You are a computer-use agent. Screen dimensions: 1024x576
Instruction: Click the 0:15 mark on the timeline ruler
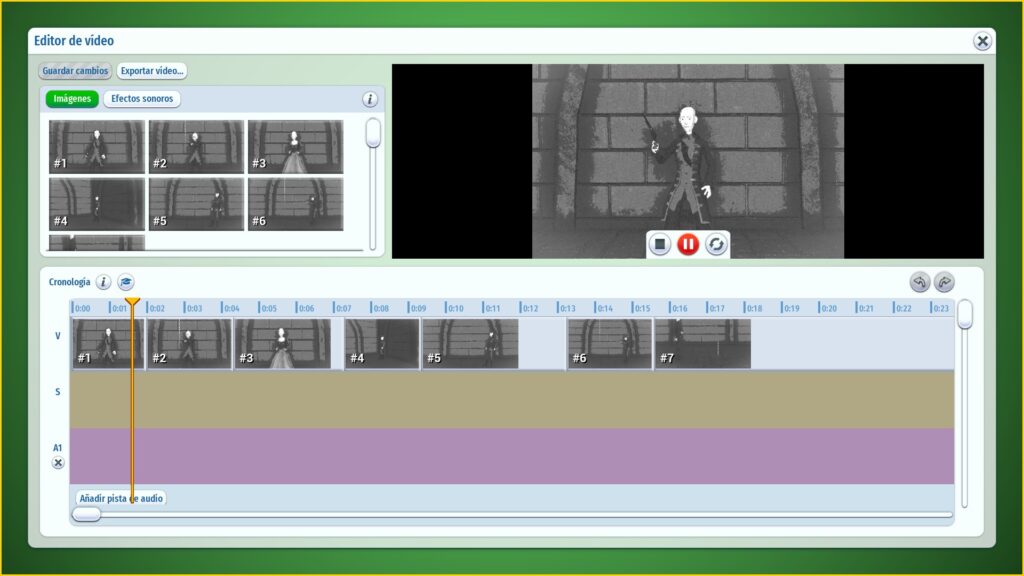tap(641, 308)
